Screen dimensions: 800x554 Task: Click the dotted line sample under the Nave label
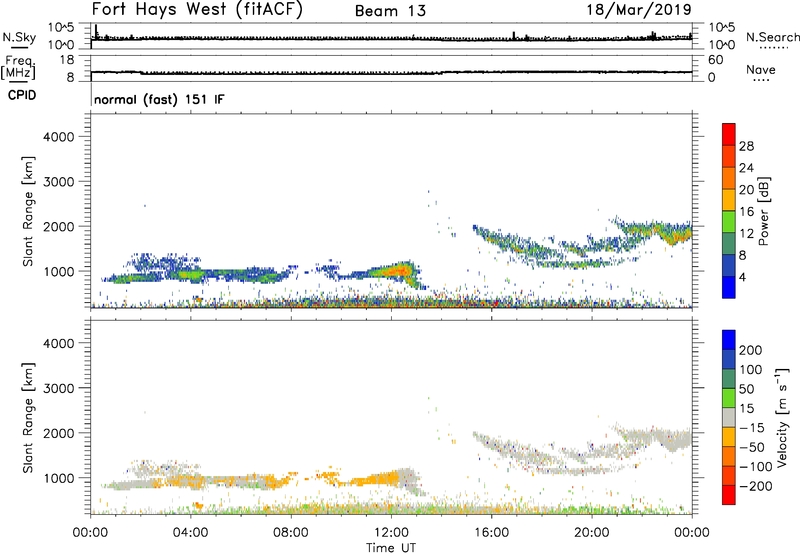[761, 80]
